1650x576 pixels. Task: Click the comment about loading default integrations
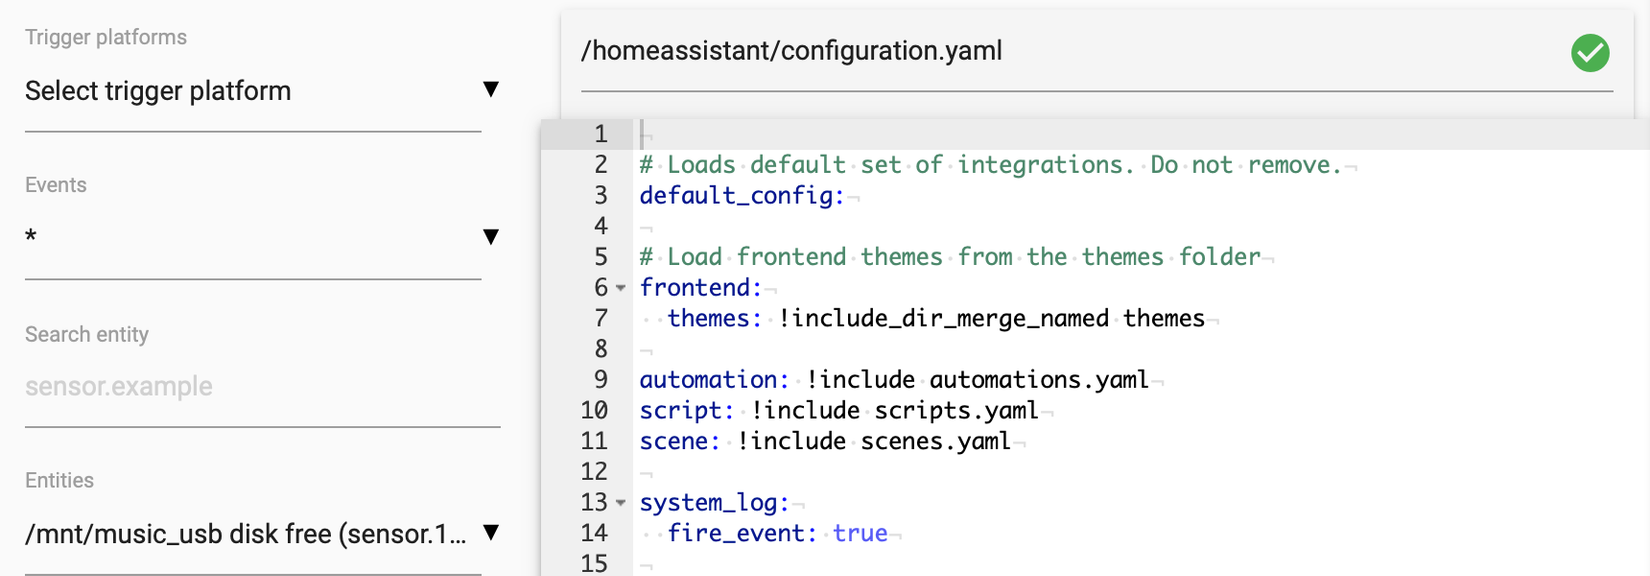990,165
